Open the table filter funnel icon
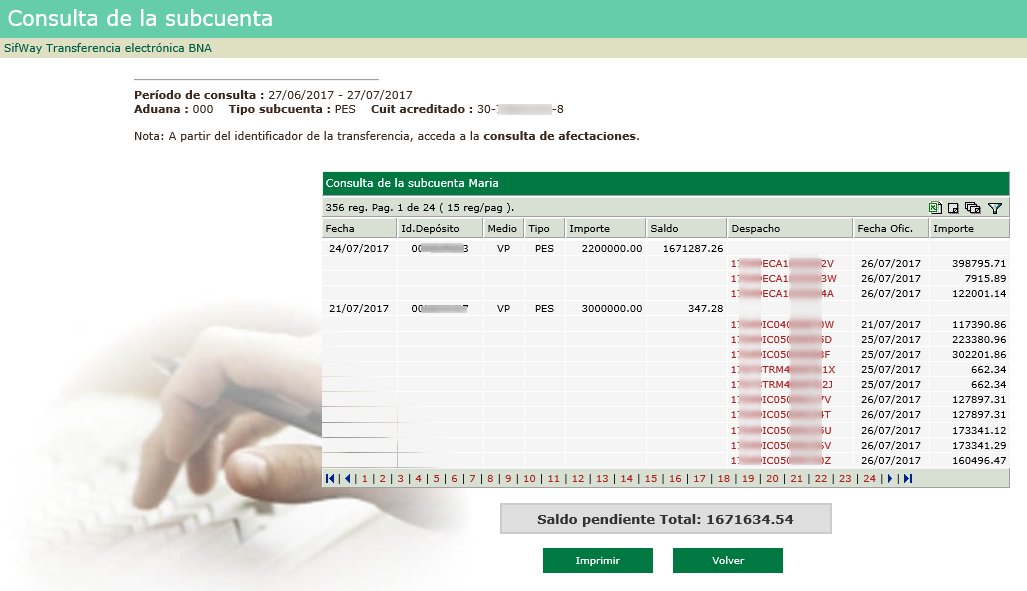This screenshot has width=1027, height=591. click(994, 208)
